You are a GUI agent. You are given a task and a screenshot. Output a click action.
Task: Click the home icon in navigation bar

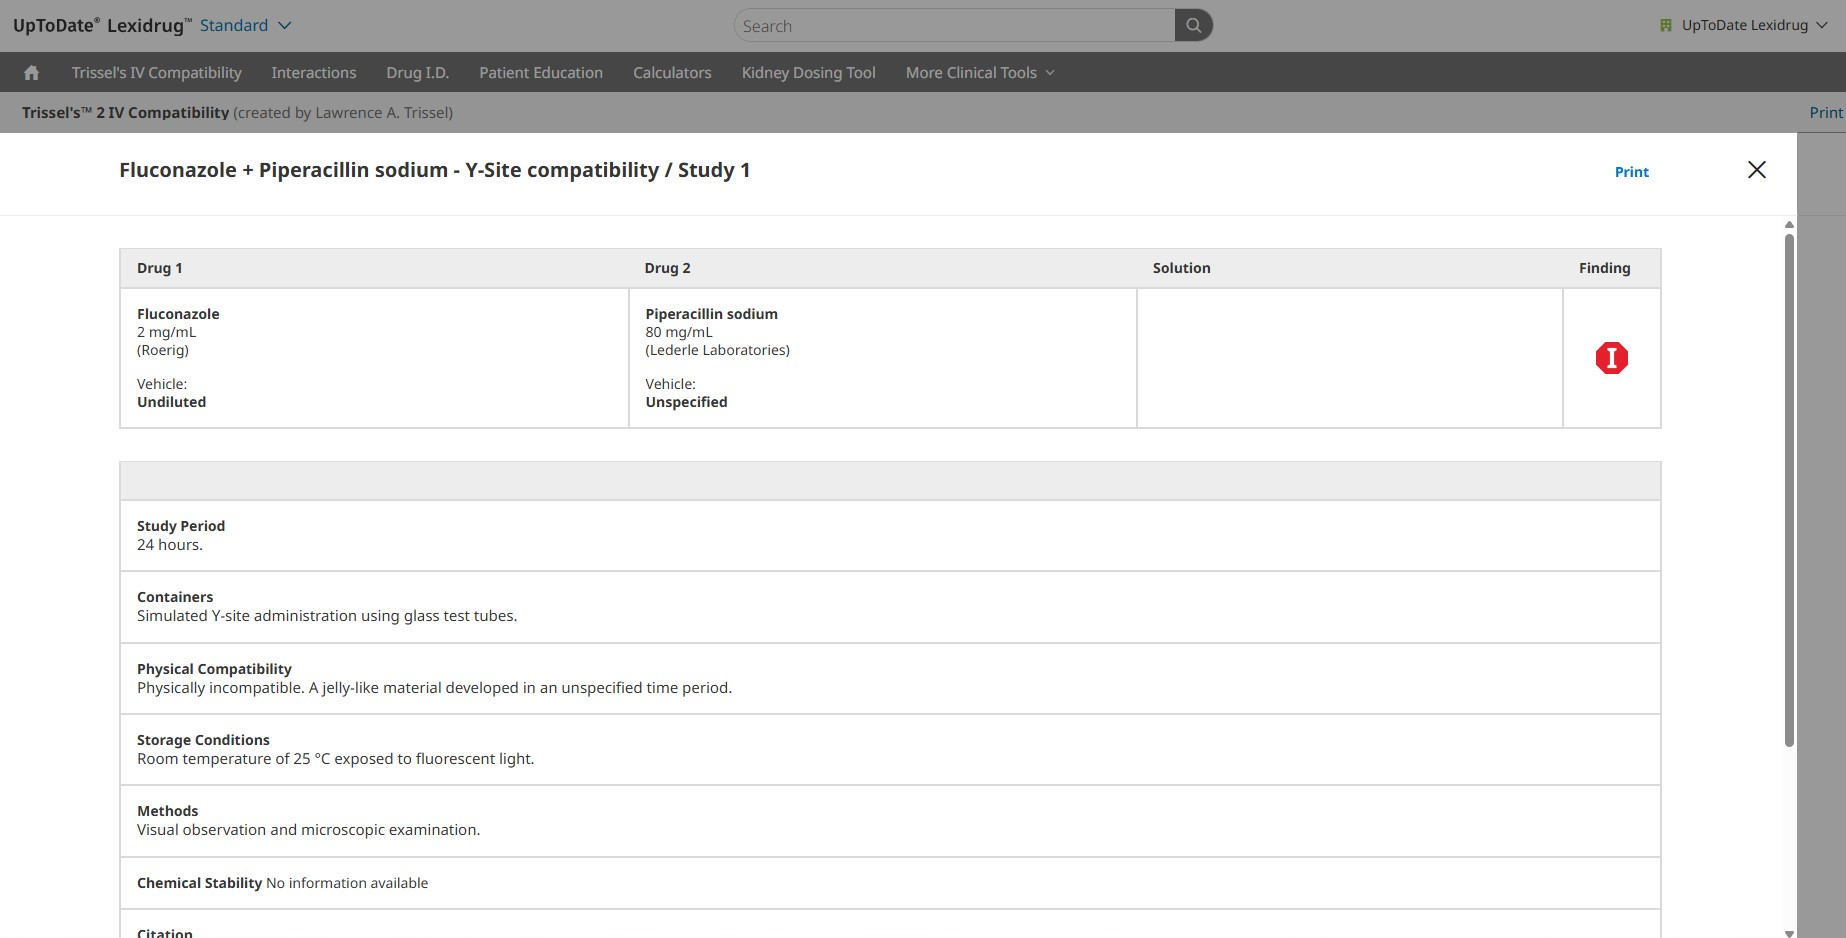32,73
